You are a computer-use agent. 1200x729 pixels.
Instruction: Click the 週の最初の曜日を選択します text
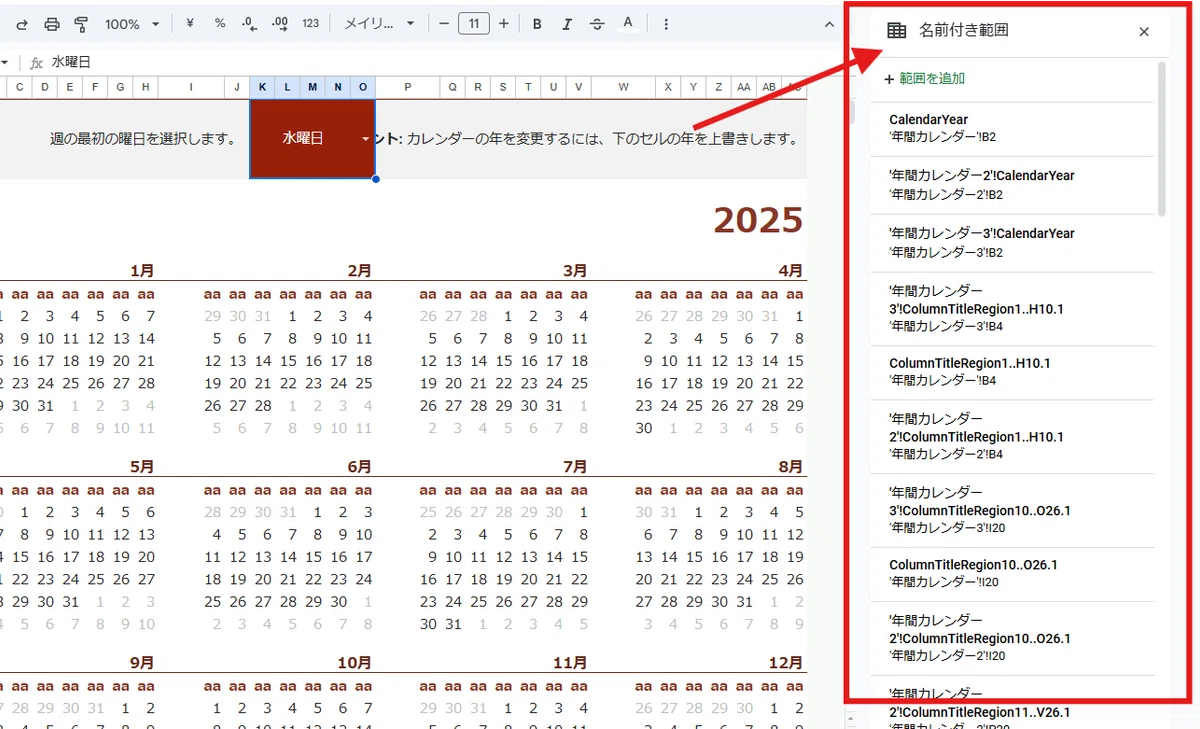143,138
